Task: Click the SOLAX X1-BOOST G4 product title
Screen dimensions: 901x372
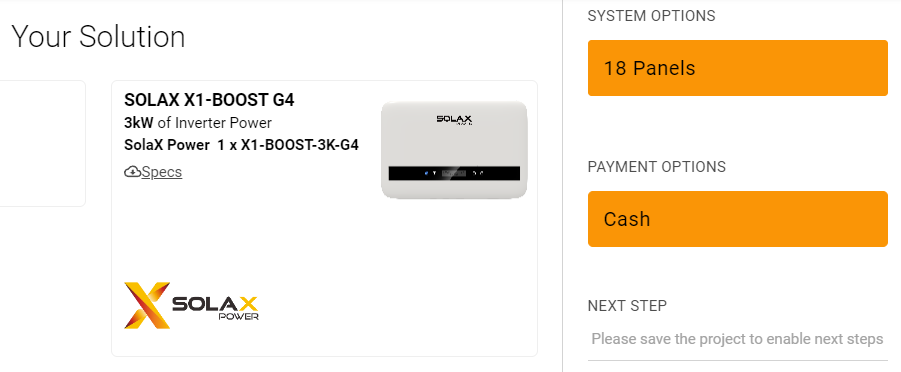Action: (x=209, y=100)
